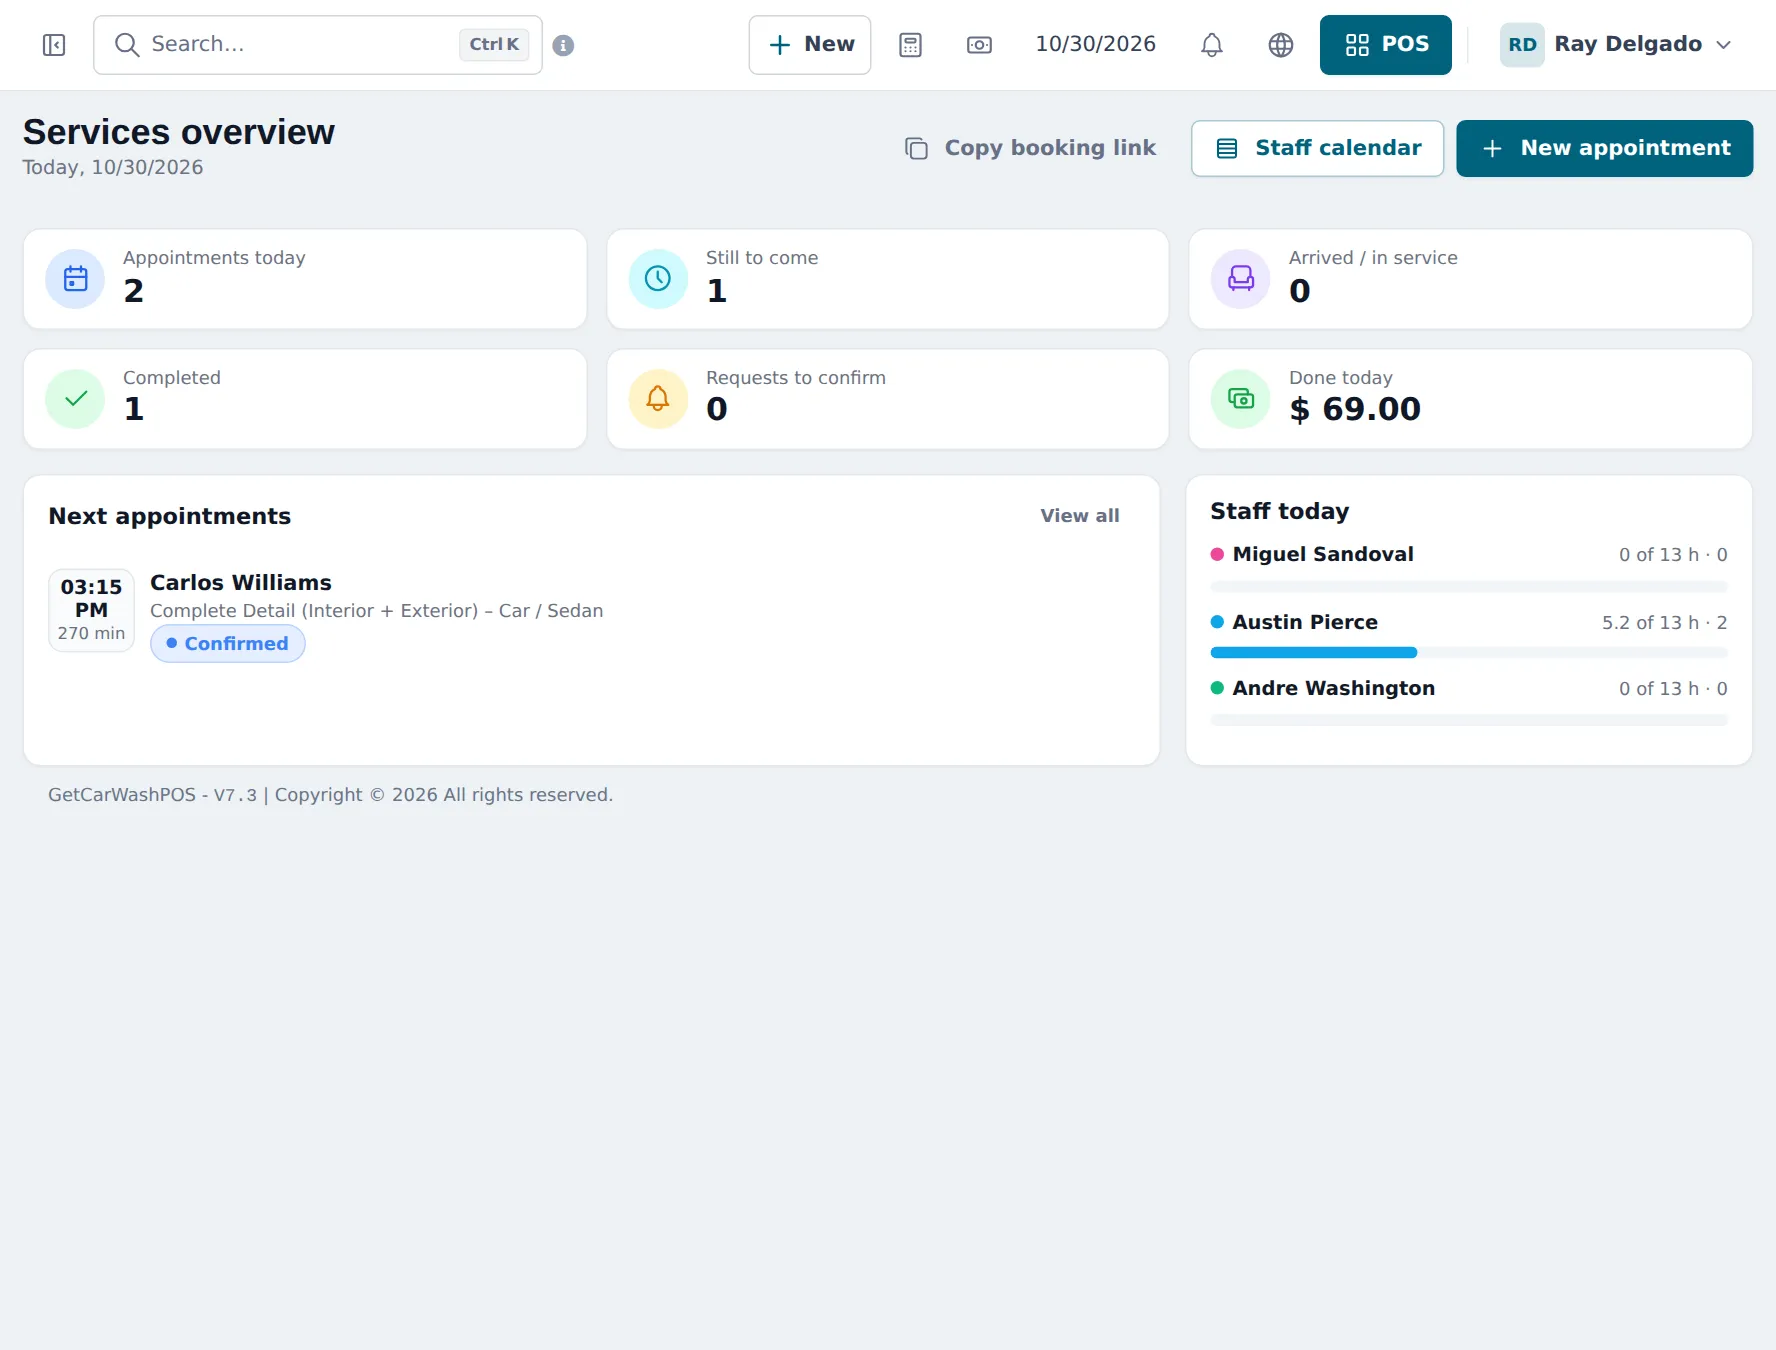This screenshot has height=1350, width=1776.
Task: Open the cash drawer icon
Action: [979, 45]
